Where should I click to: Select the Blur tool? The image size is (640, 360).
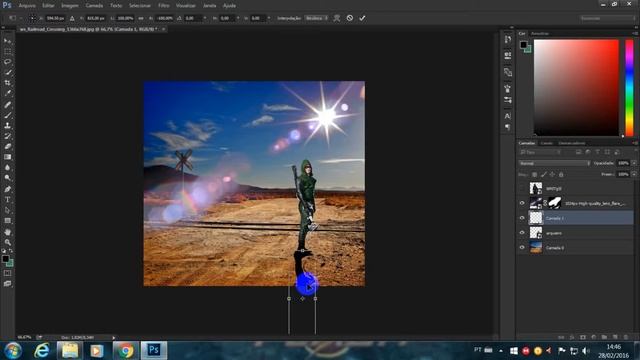[x=7, y=167]
